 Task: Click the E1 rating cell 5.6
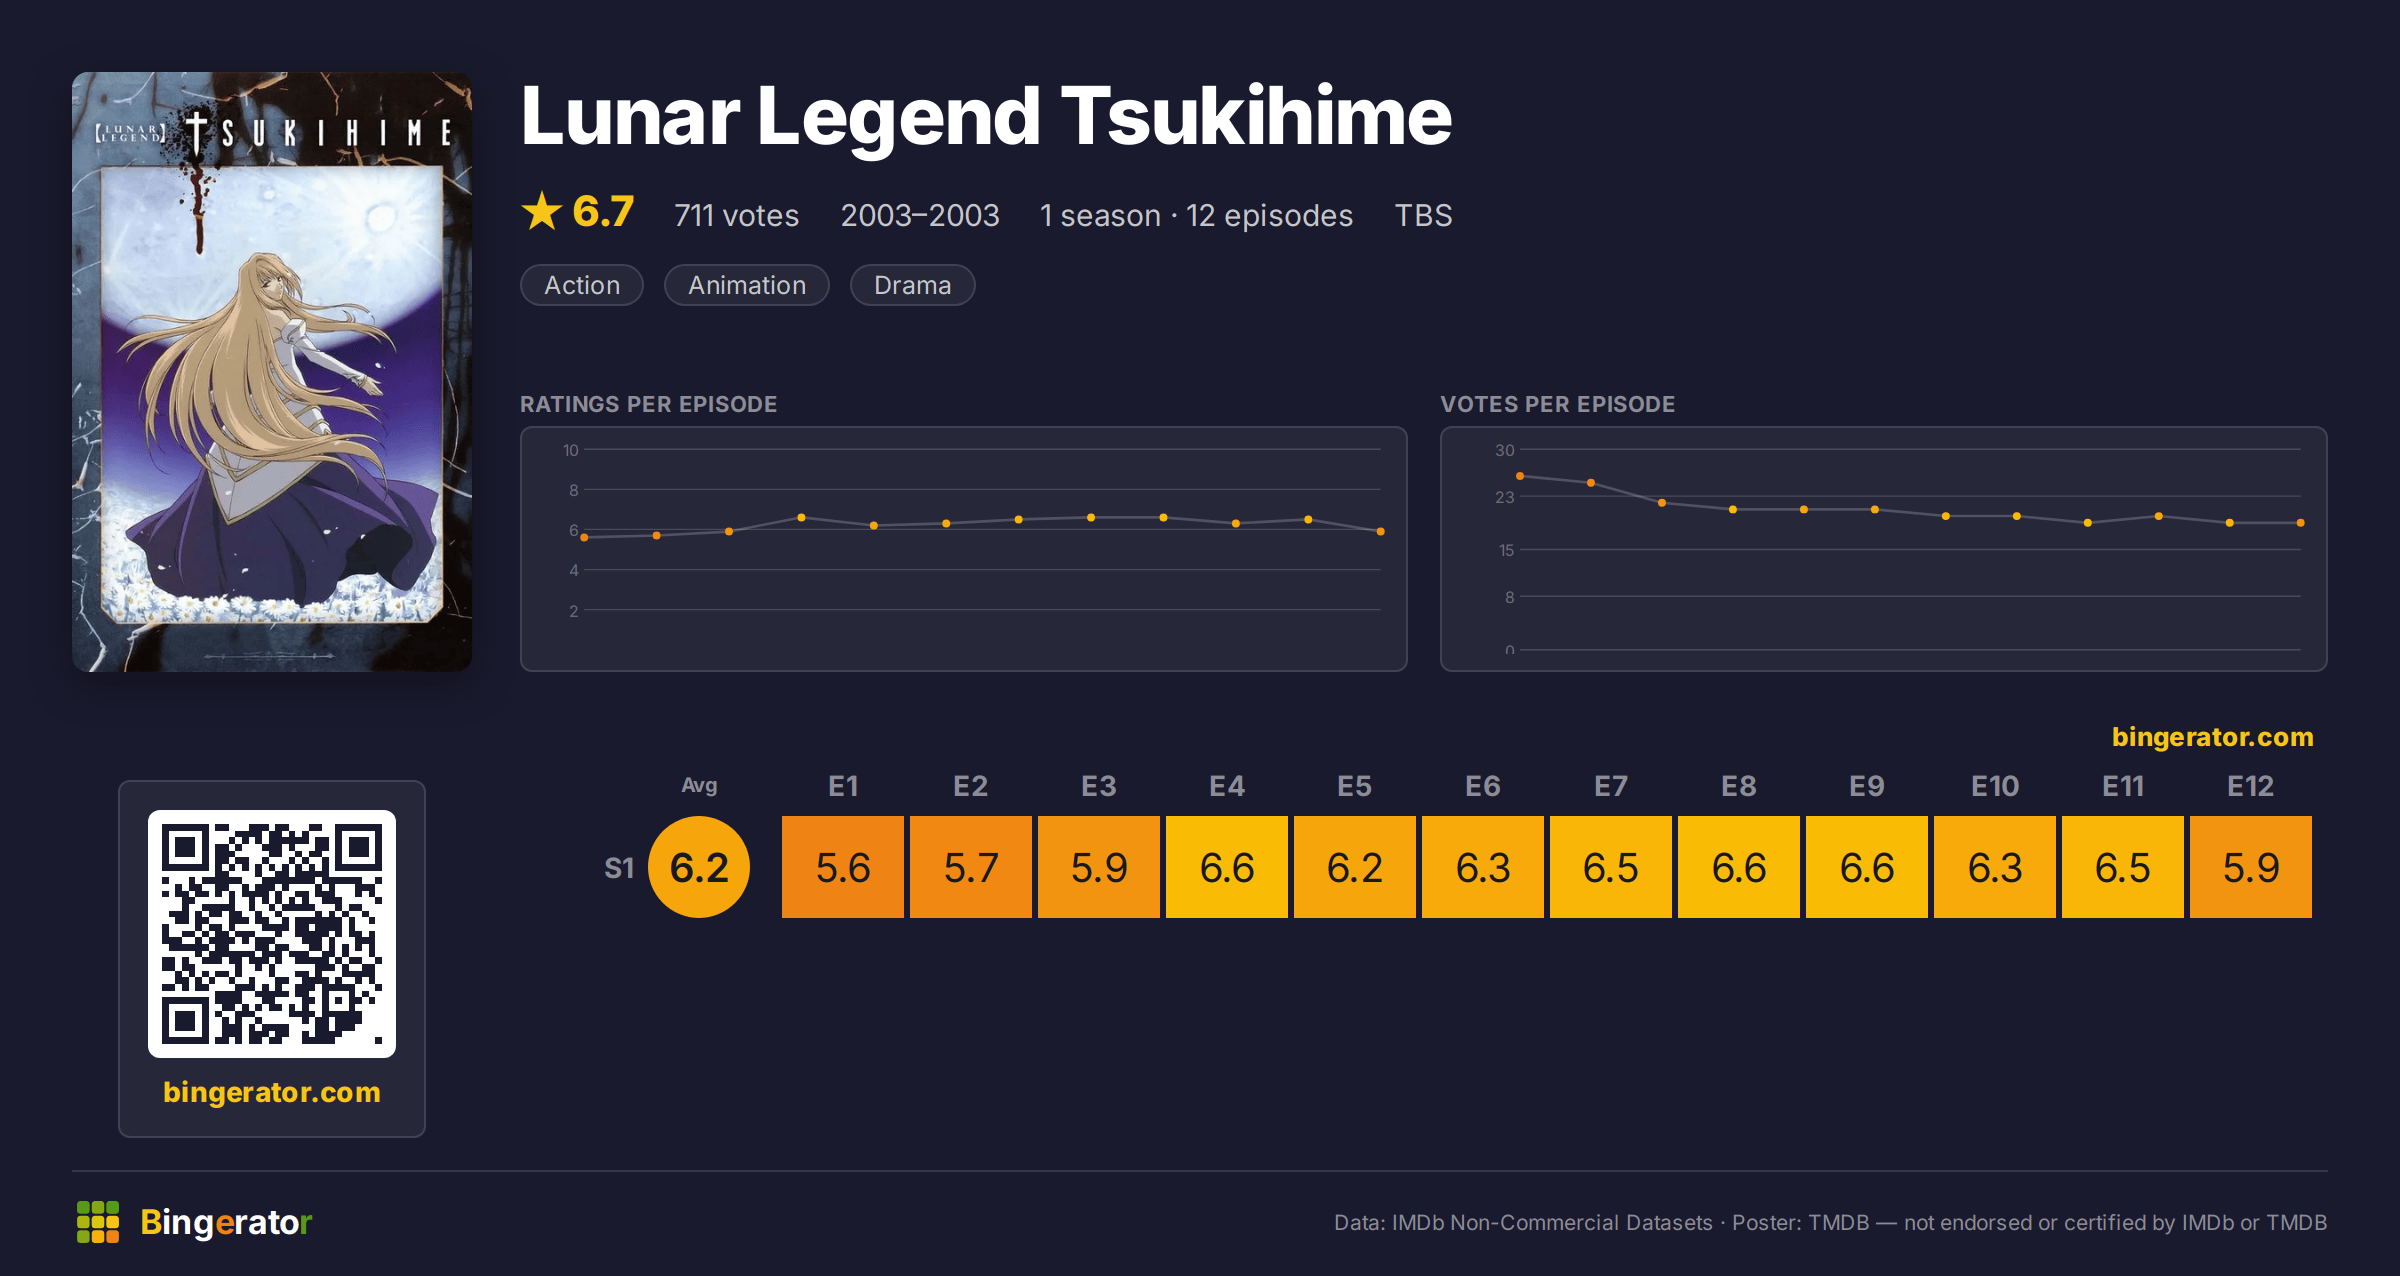(x=843, y=867)
